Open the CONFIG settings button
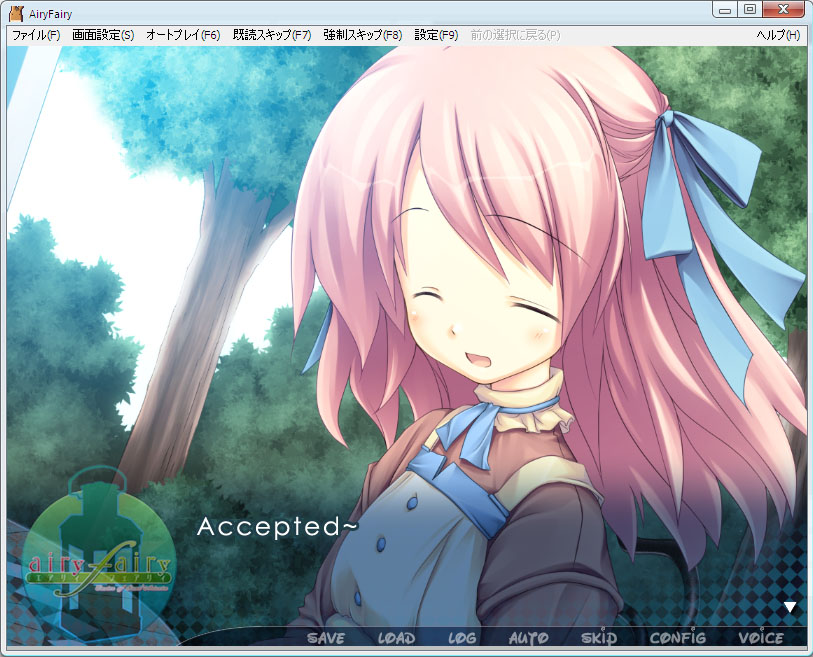This screenshot has height=657, width=813. click(678, 638)
